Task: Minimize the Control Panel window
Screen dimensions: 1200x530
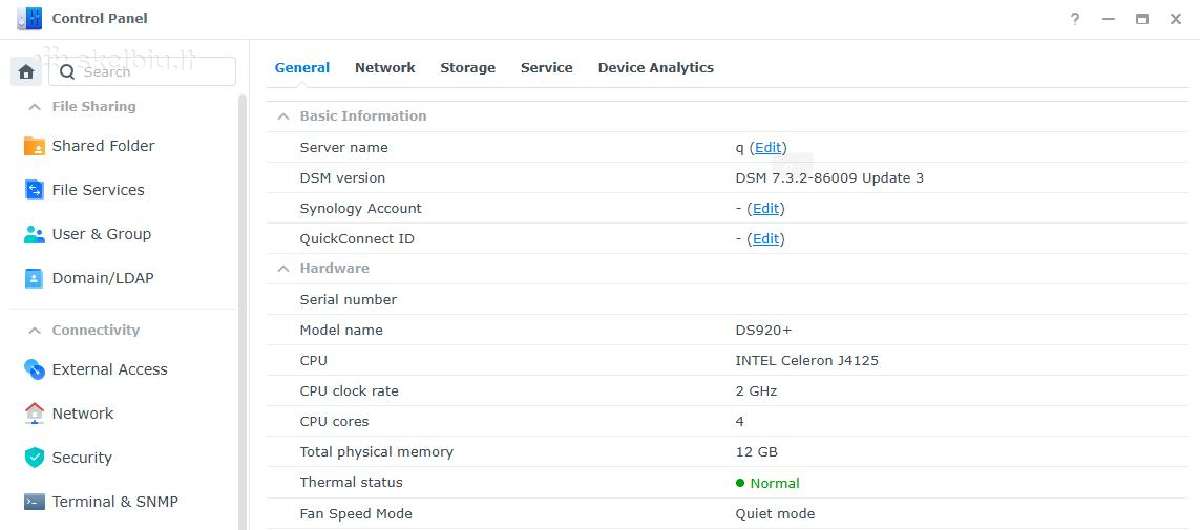Action: 1108,19
